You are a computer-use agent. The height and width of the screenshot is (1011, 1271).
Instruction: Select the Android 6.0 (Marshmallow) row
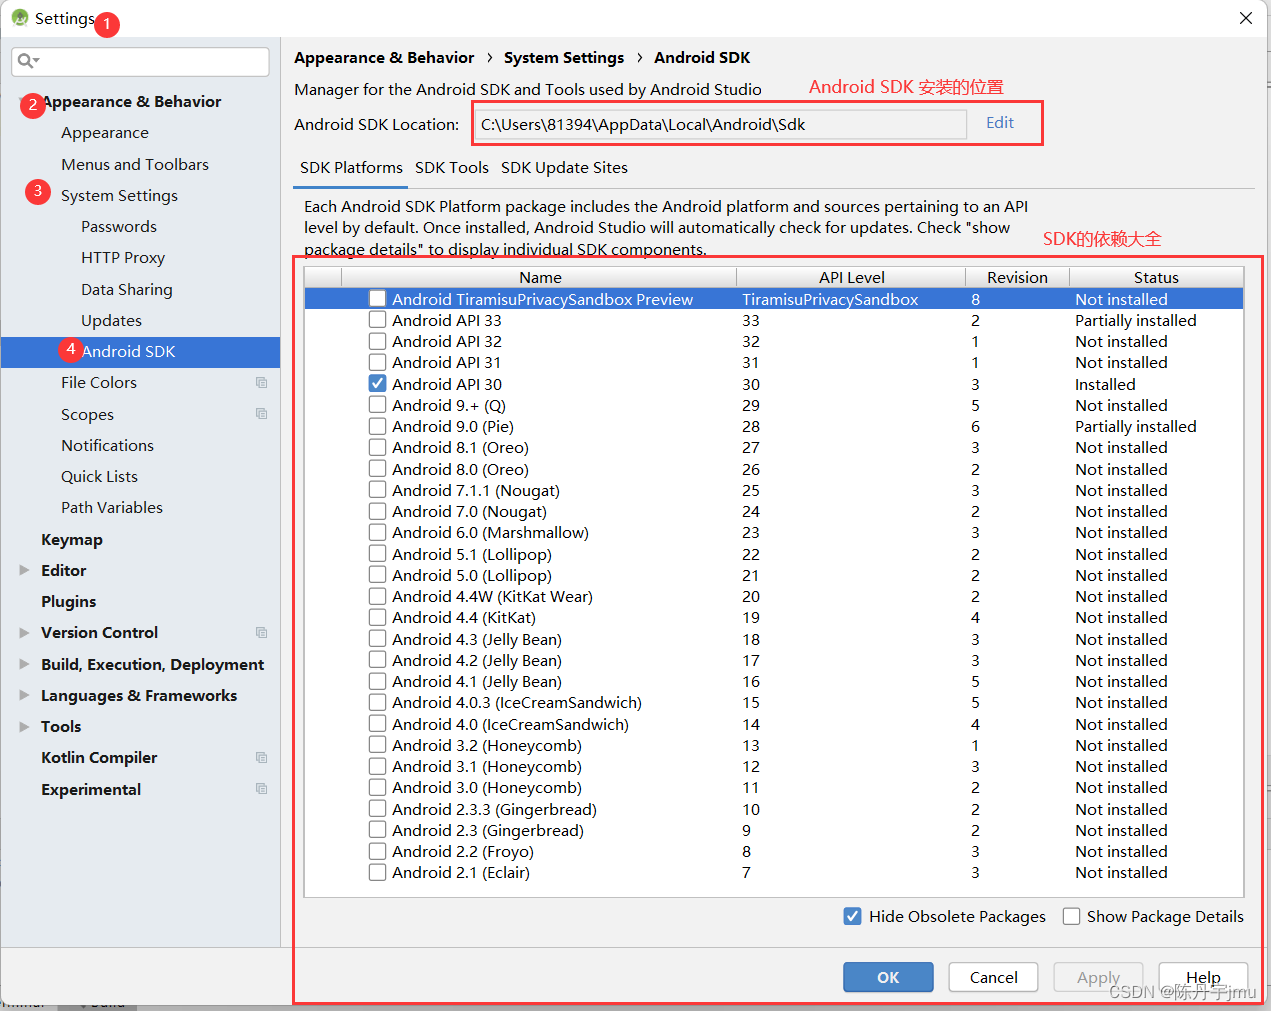(774, 533)
